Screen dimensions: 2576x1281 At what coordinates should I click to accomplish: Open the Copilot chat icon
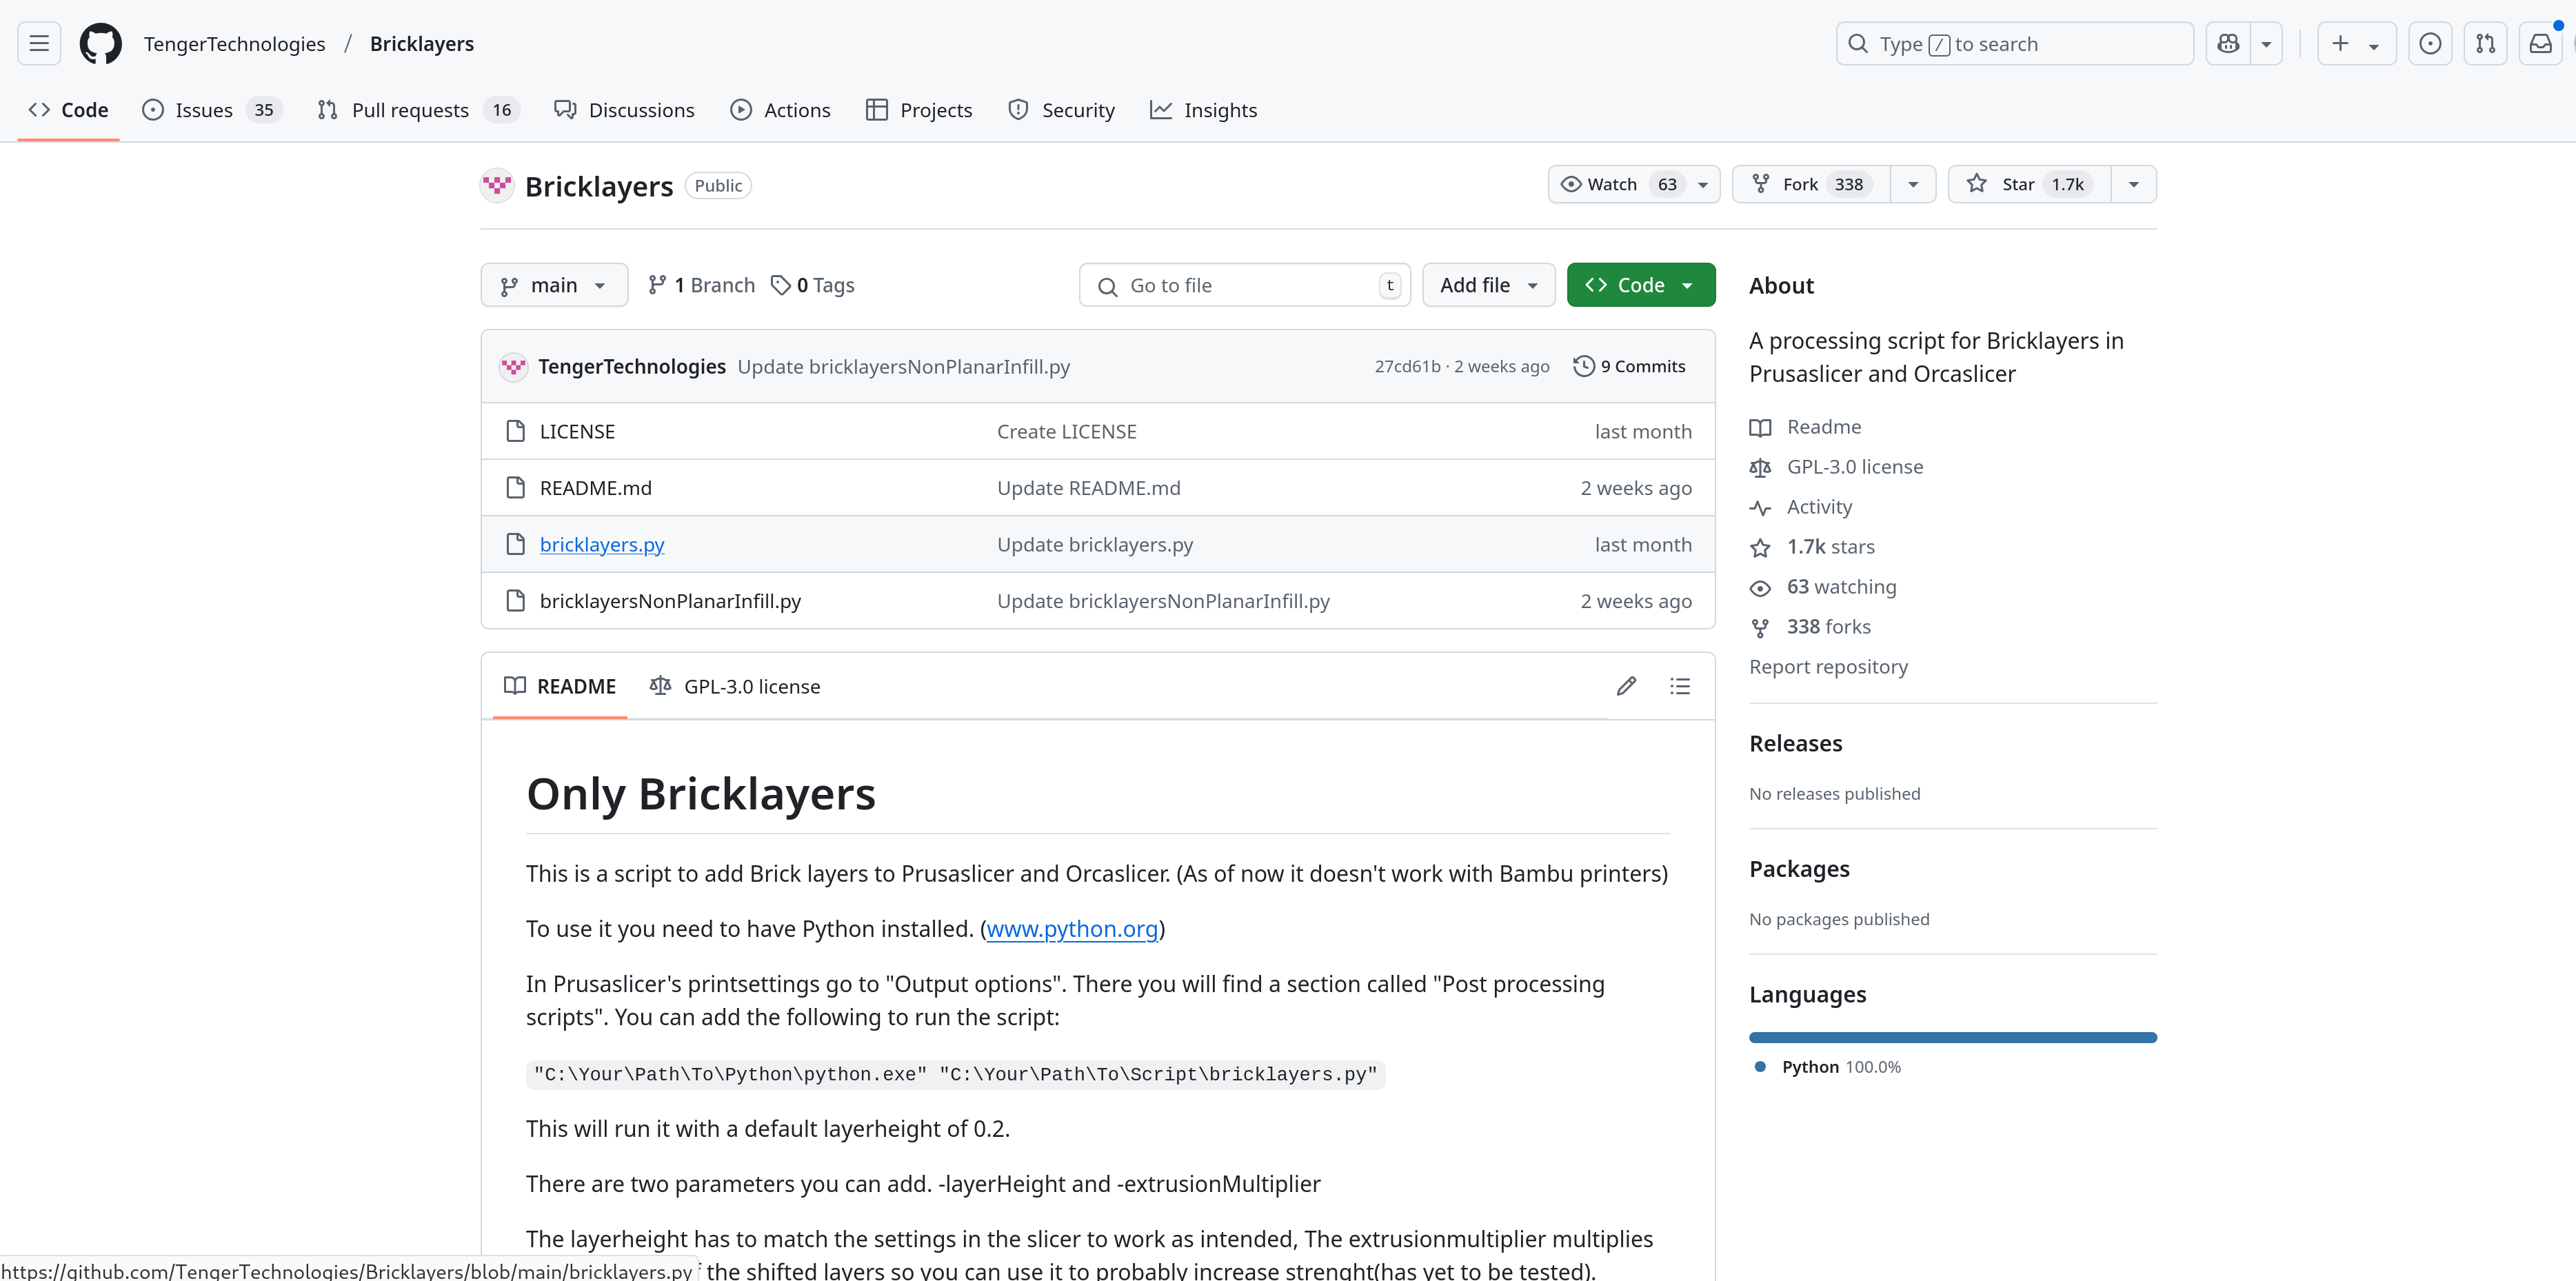coord(2228,43)
